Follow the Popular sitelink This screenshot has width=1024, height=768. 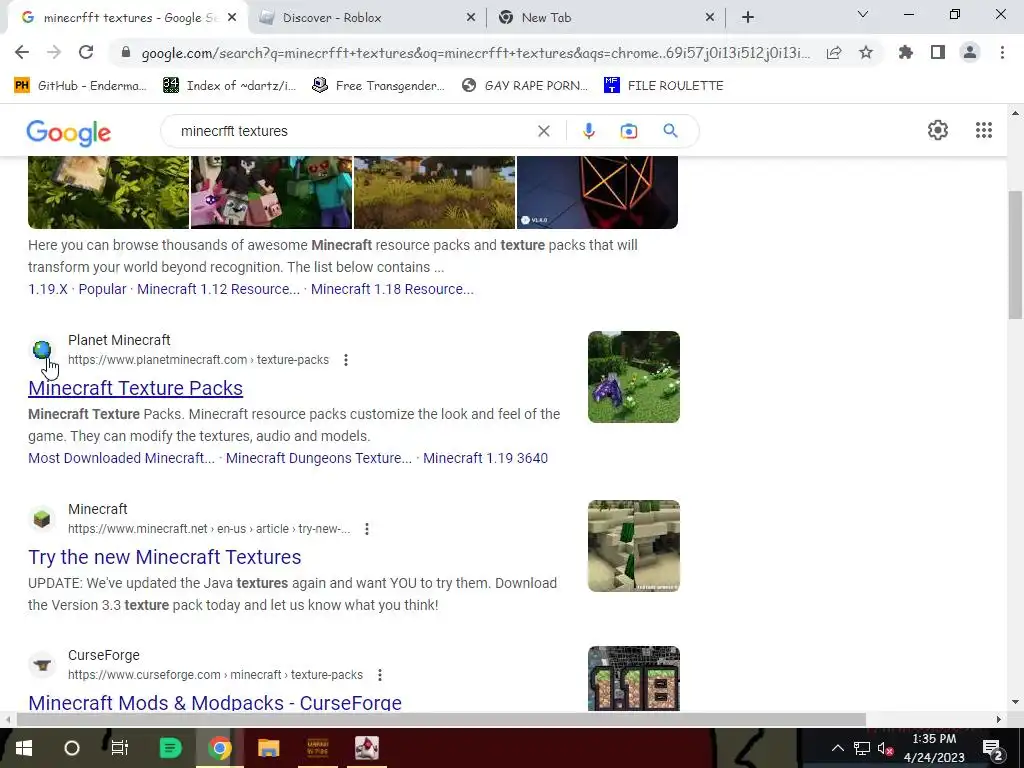click(103, 289)
